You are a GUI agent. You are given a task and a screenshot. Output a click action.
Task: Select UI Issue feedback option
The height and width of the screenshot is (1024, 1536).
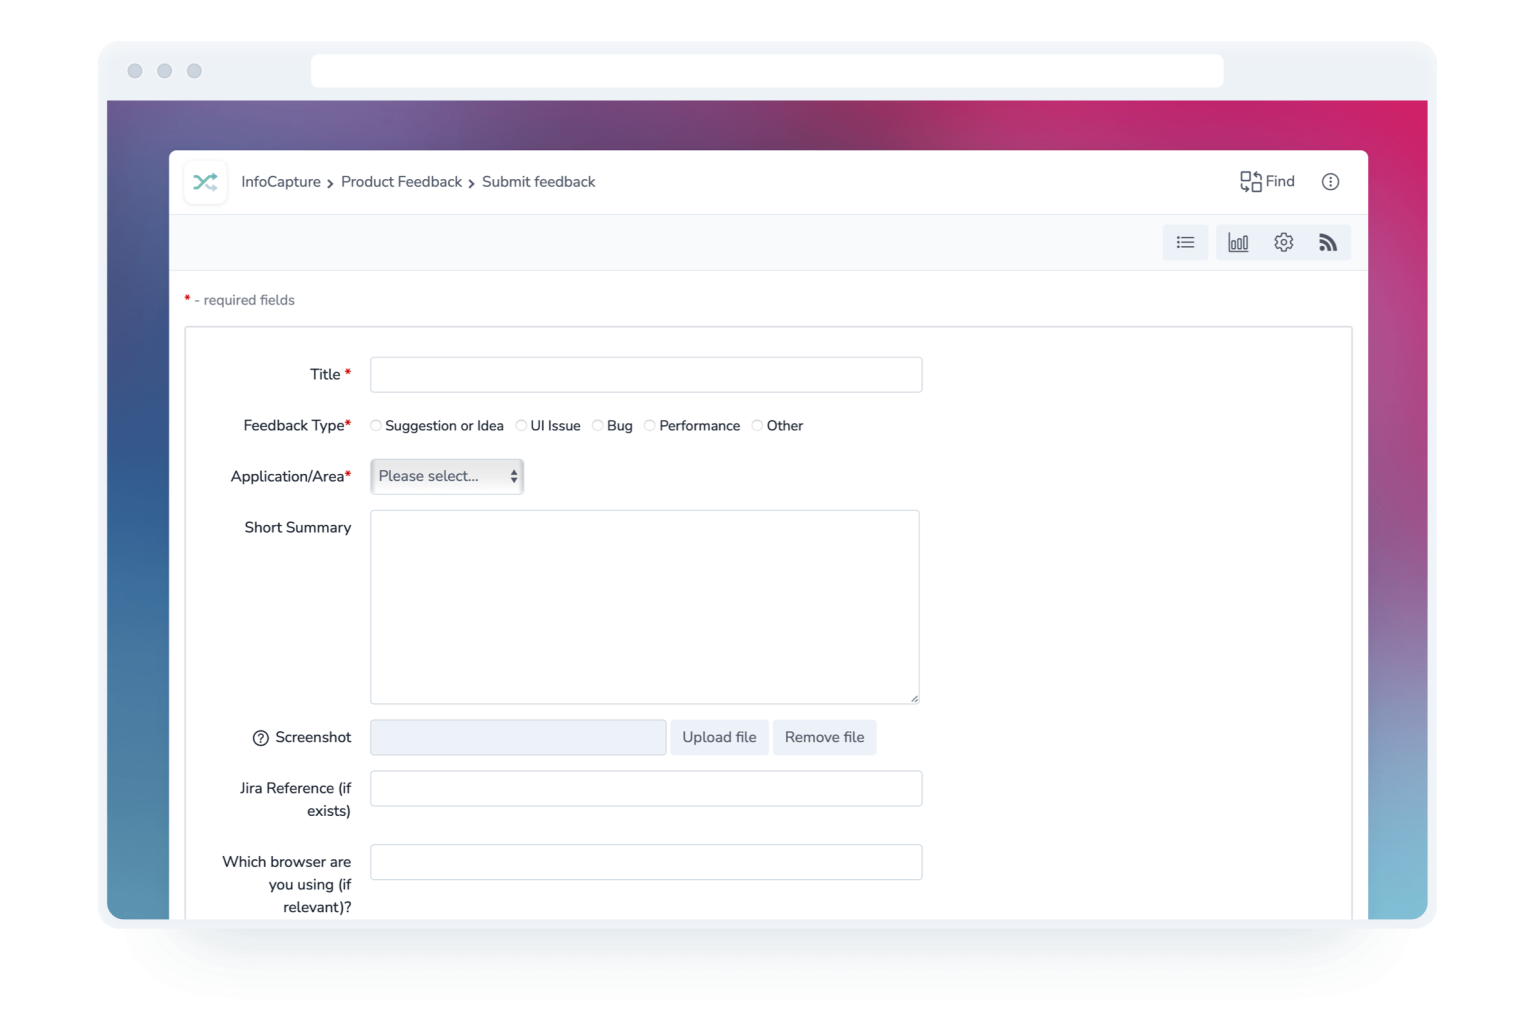[x=521, y=425]
